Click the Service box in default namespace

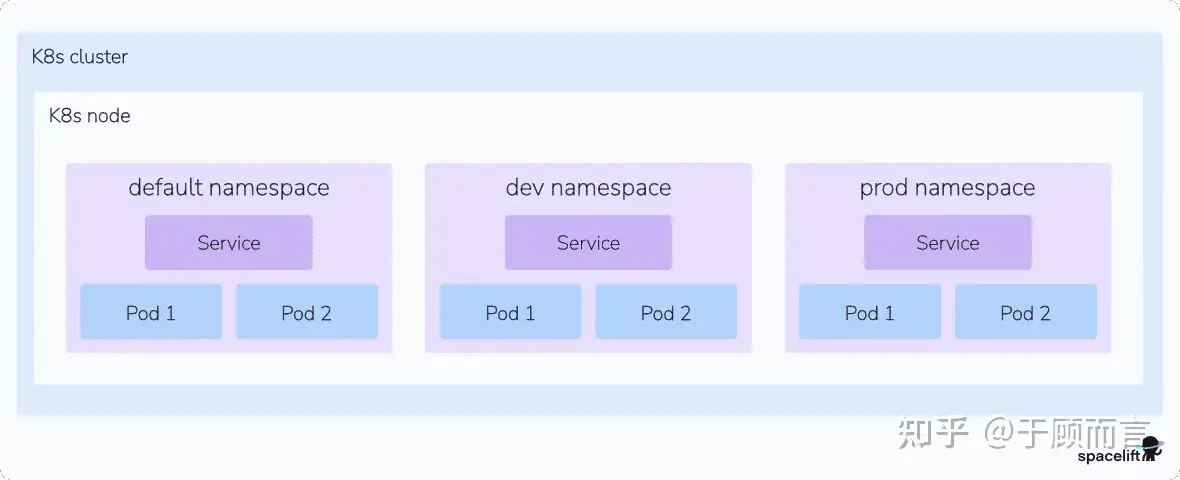coord(229,242)
